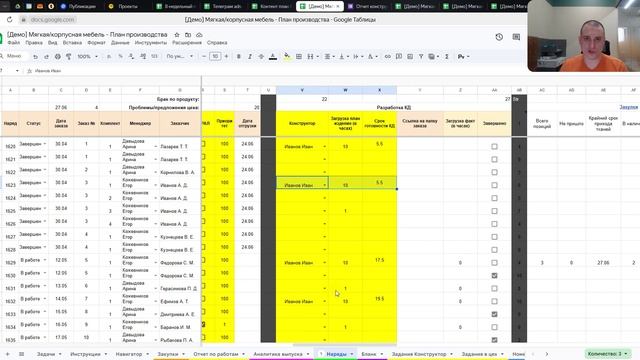
Task: Open the Данные menu
Action: [120, 43]
